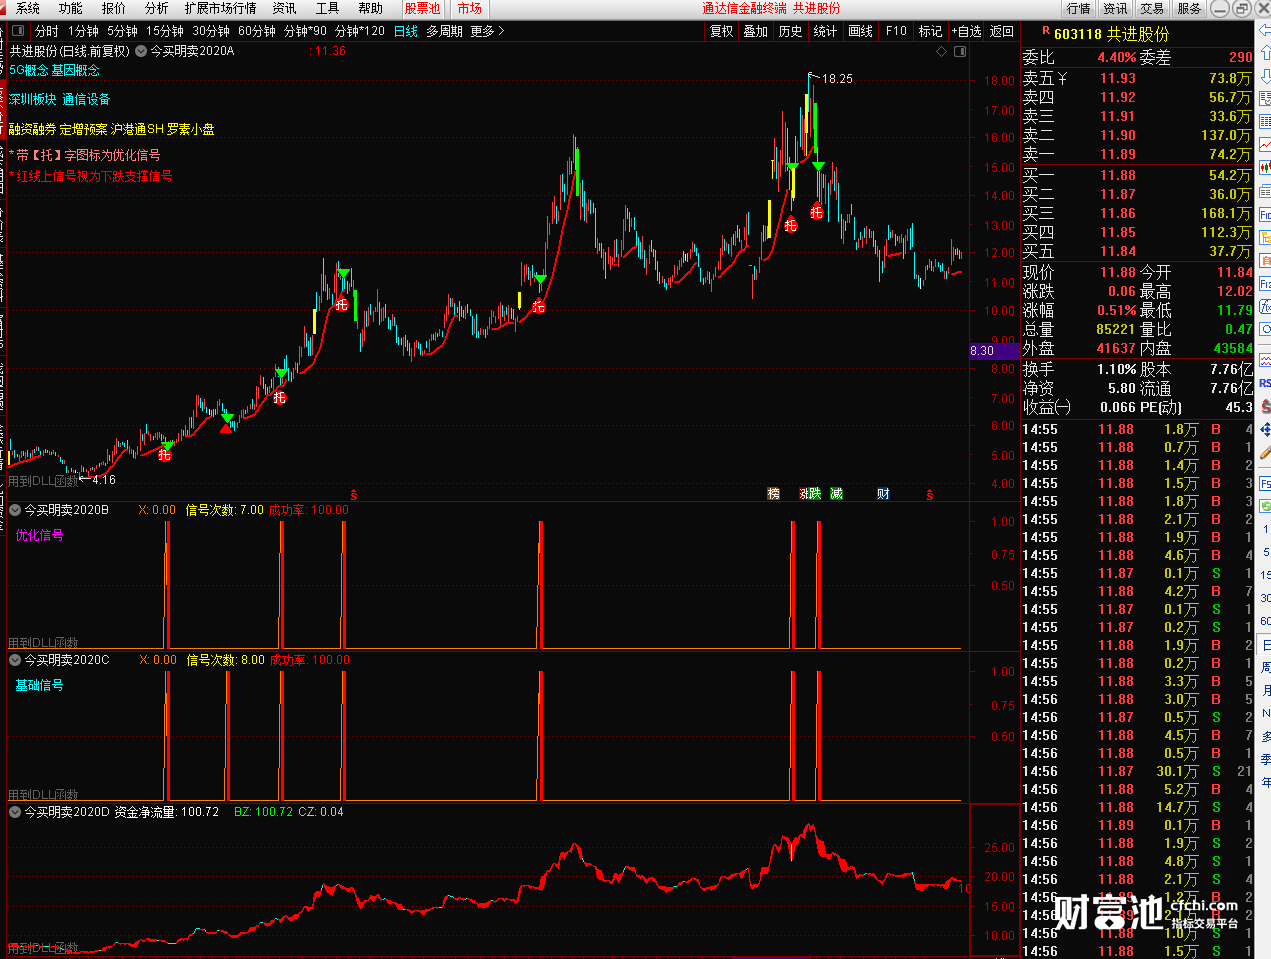This screenshot has height=959, width=1271.
Task: Click the 标记 toolbar button
Action: pyautogui.click(x=931, y=31)
